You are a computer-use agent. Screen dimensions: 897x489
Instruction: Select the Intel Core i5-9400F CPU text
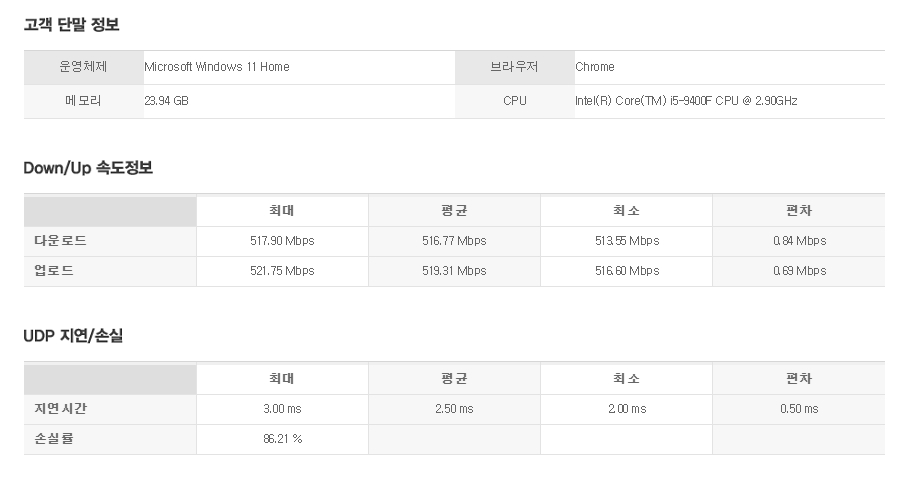tap(686, 101)
